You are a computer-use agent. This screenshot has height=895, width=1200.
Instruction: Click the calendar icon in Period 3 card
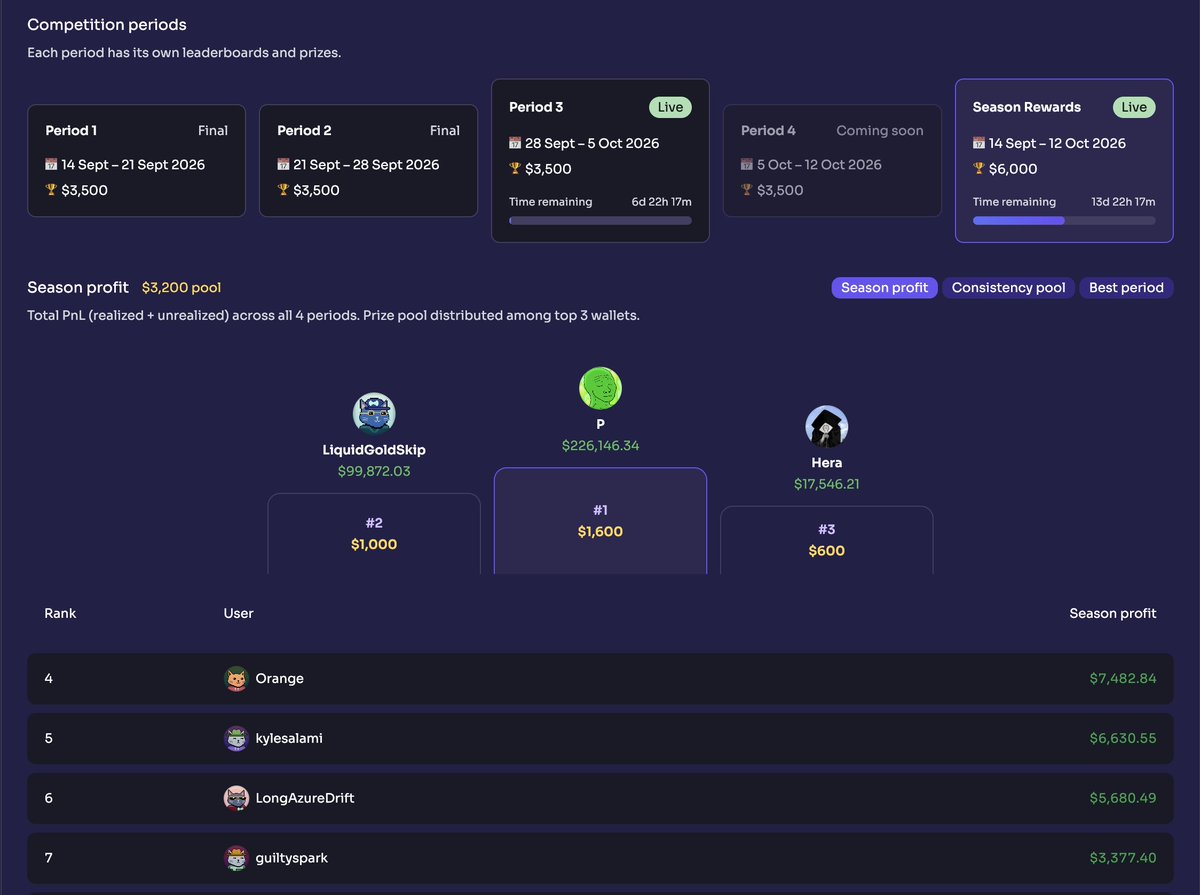[516, 143]
